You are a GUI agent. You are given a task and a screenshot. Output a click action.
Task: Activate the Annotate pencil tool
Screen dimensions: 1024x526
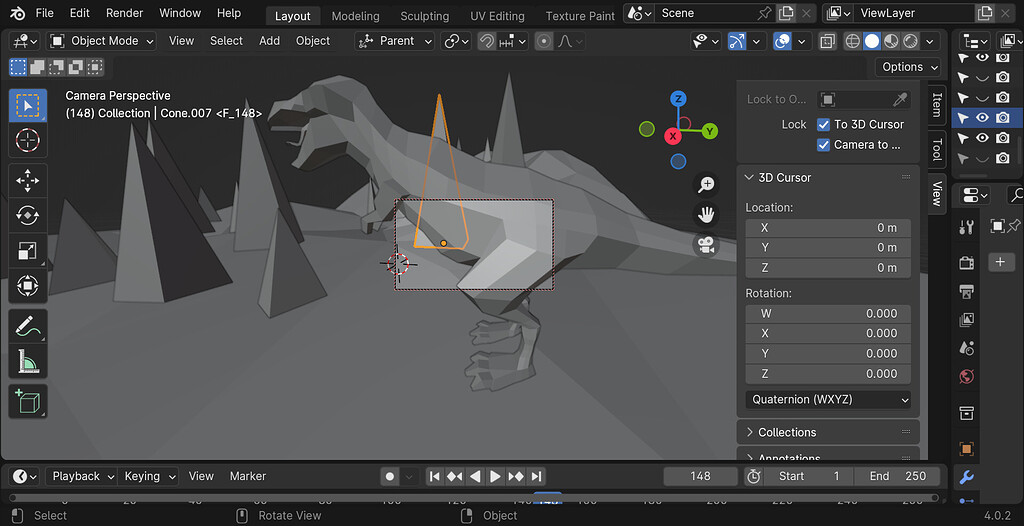[x=28, y=326]
